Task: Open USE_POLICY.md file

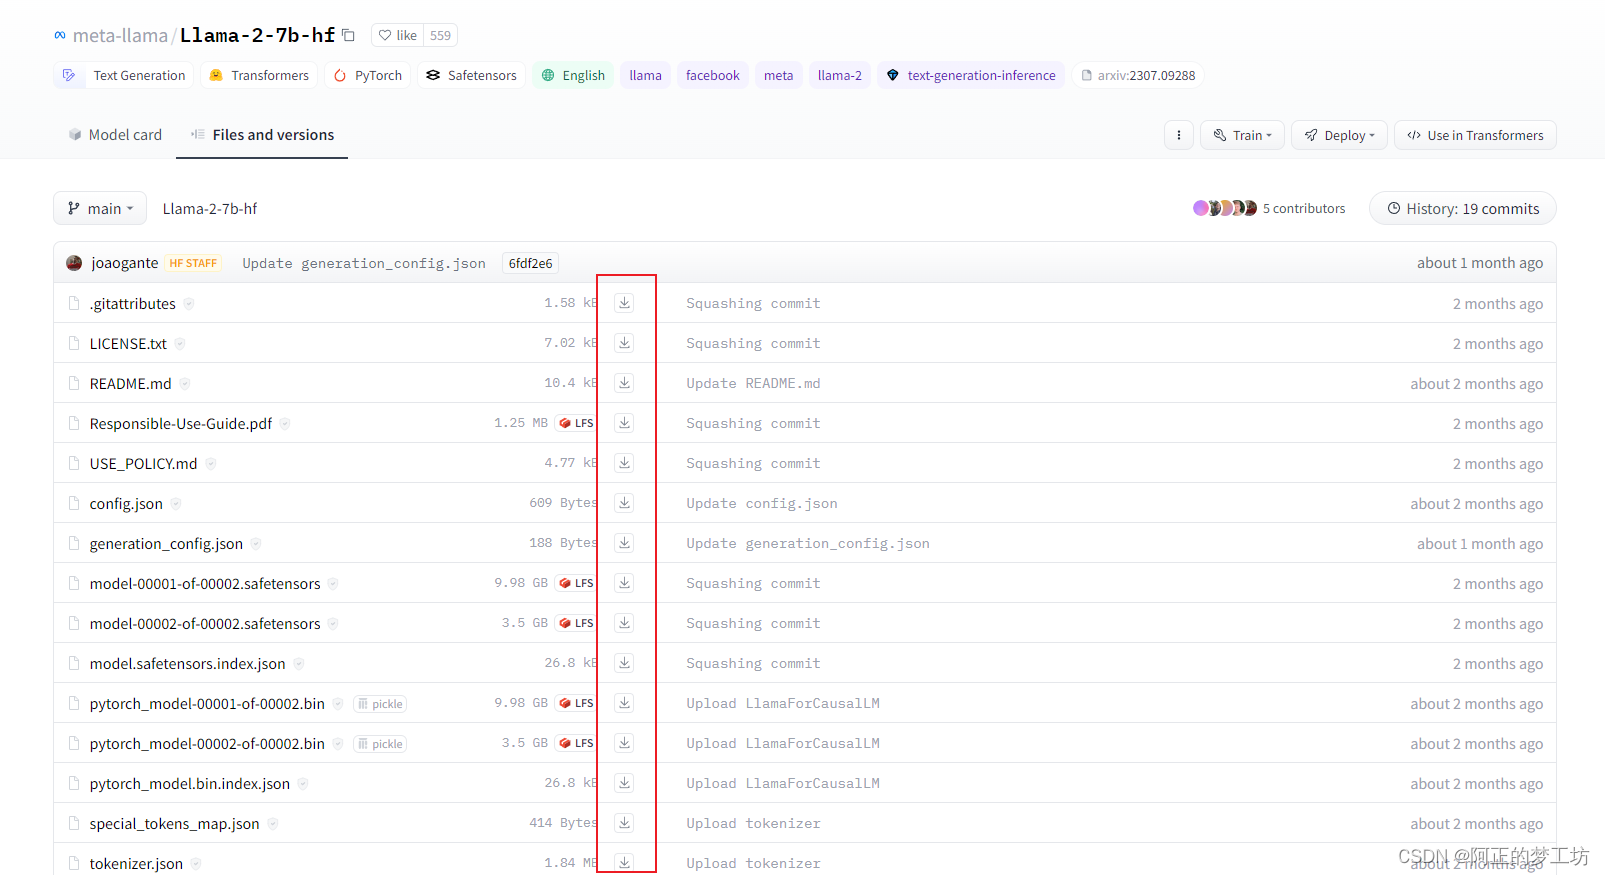Action: click(143, 463)
